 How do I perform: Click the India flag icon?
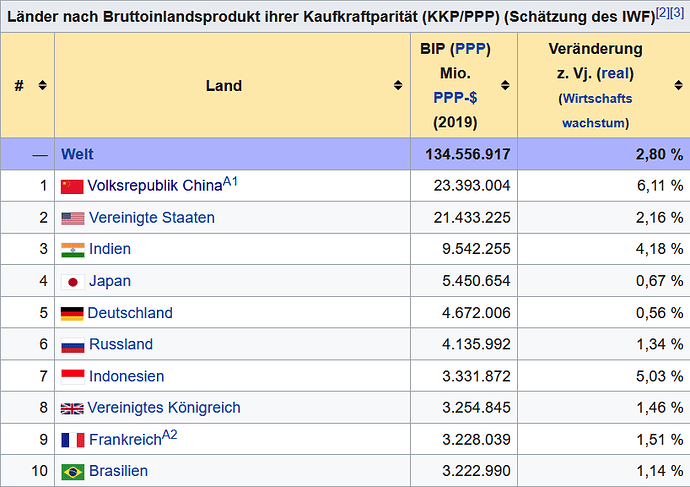(x=73, y=250)
